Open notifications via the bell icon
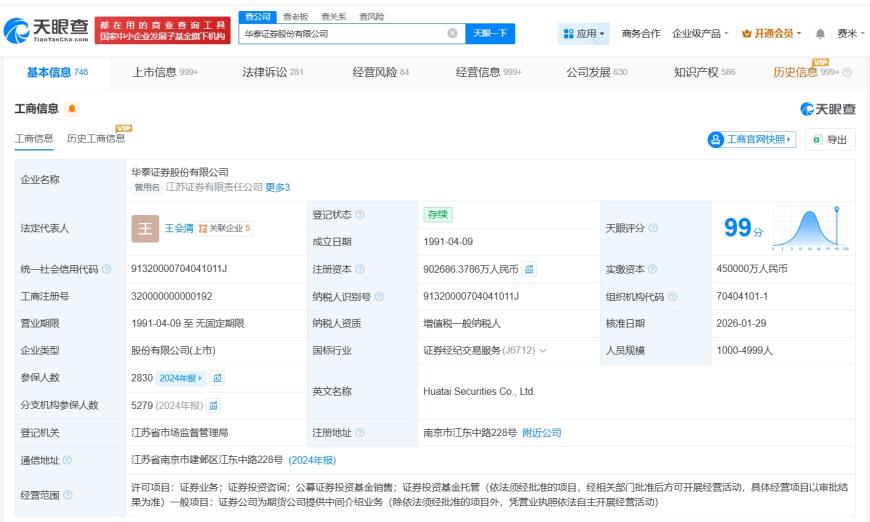 click(822, 34)
